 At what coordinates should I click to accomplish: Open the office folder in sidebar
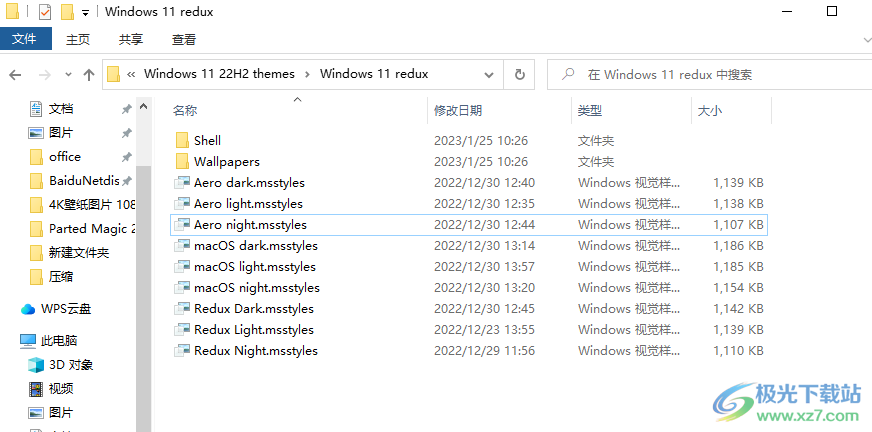(x=55, y=157)
